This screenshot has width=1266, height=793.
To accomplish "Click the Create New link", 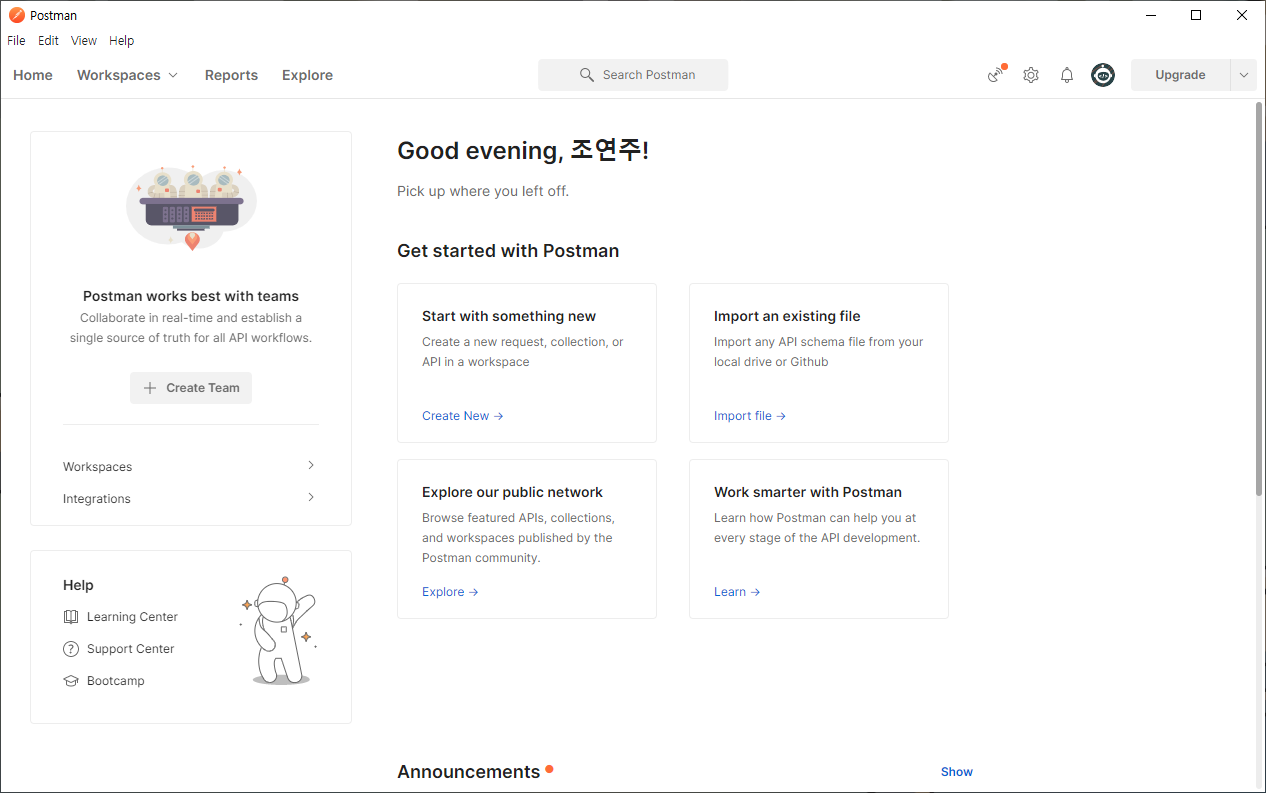I will click(462, 416).
